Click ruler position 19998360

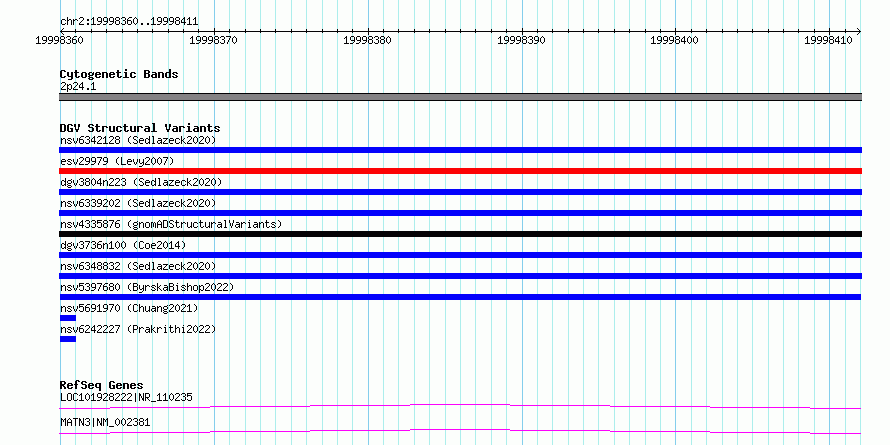point(60,40)
